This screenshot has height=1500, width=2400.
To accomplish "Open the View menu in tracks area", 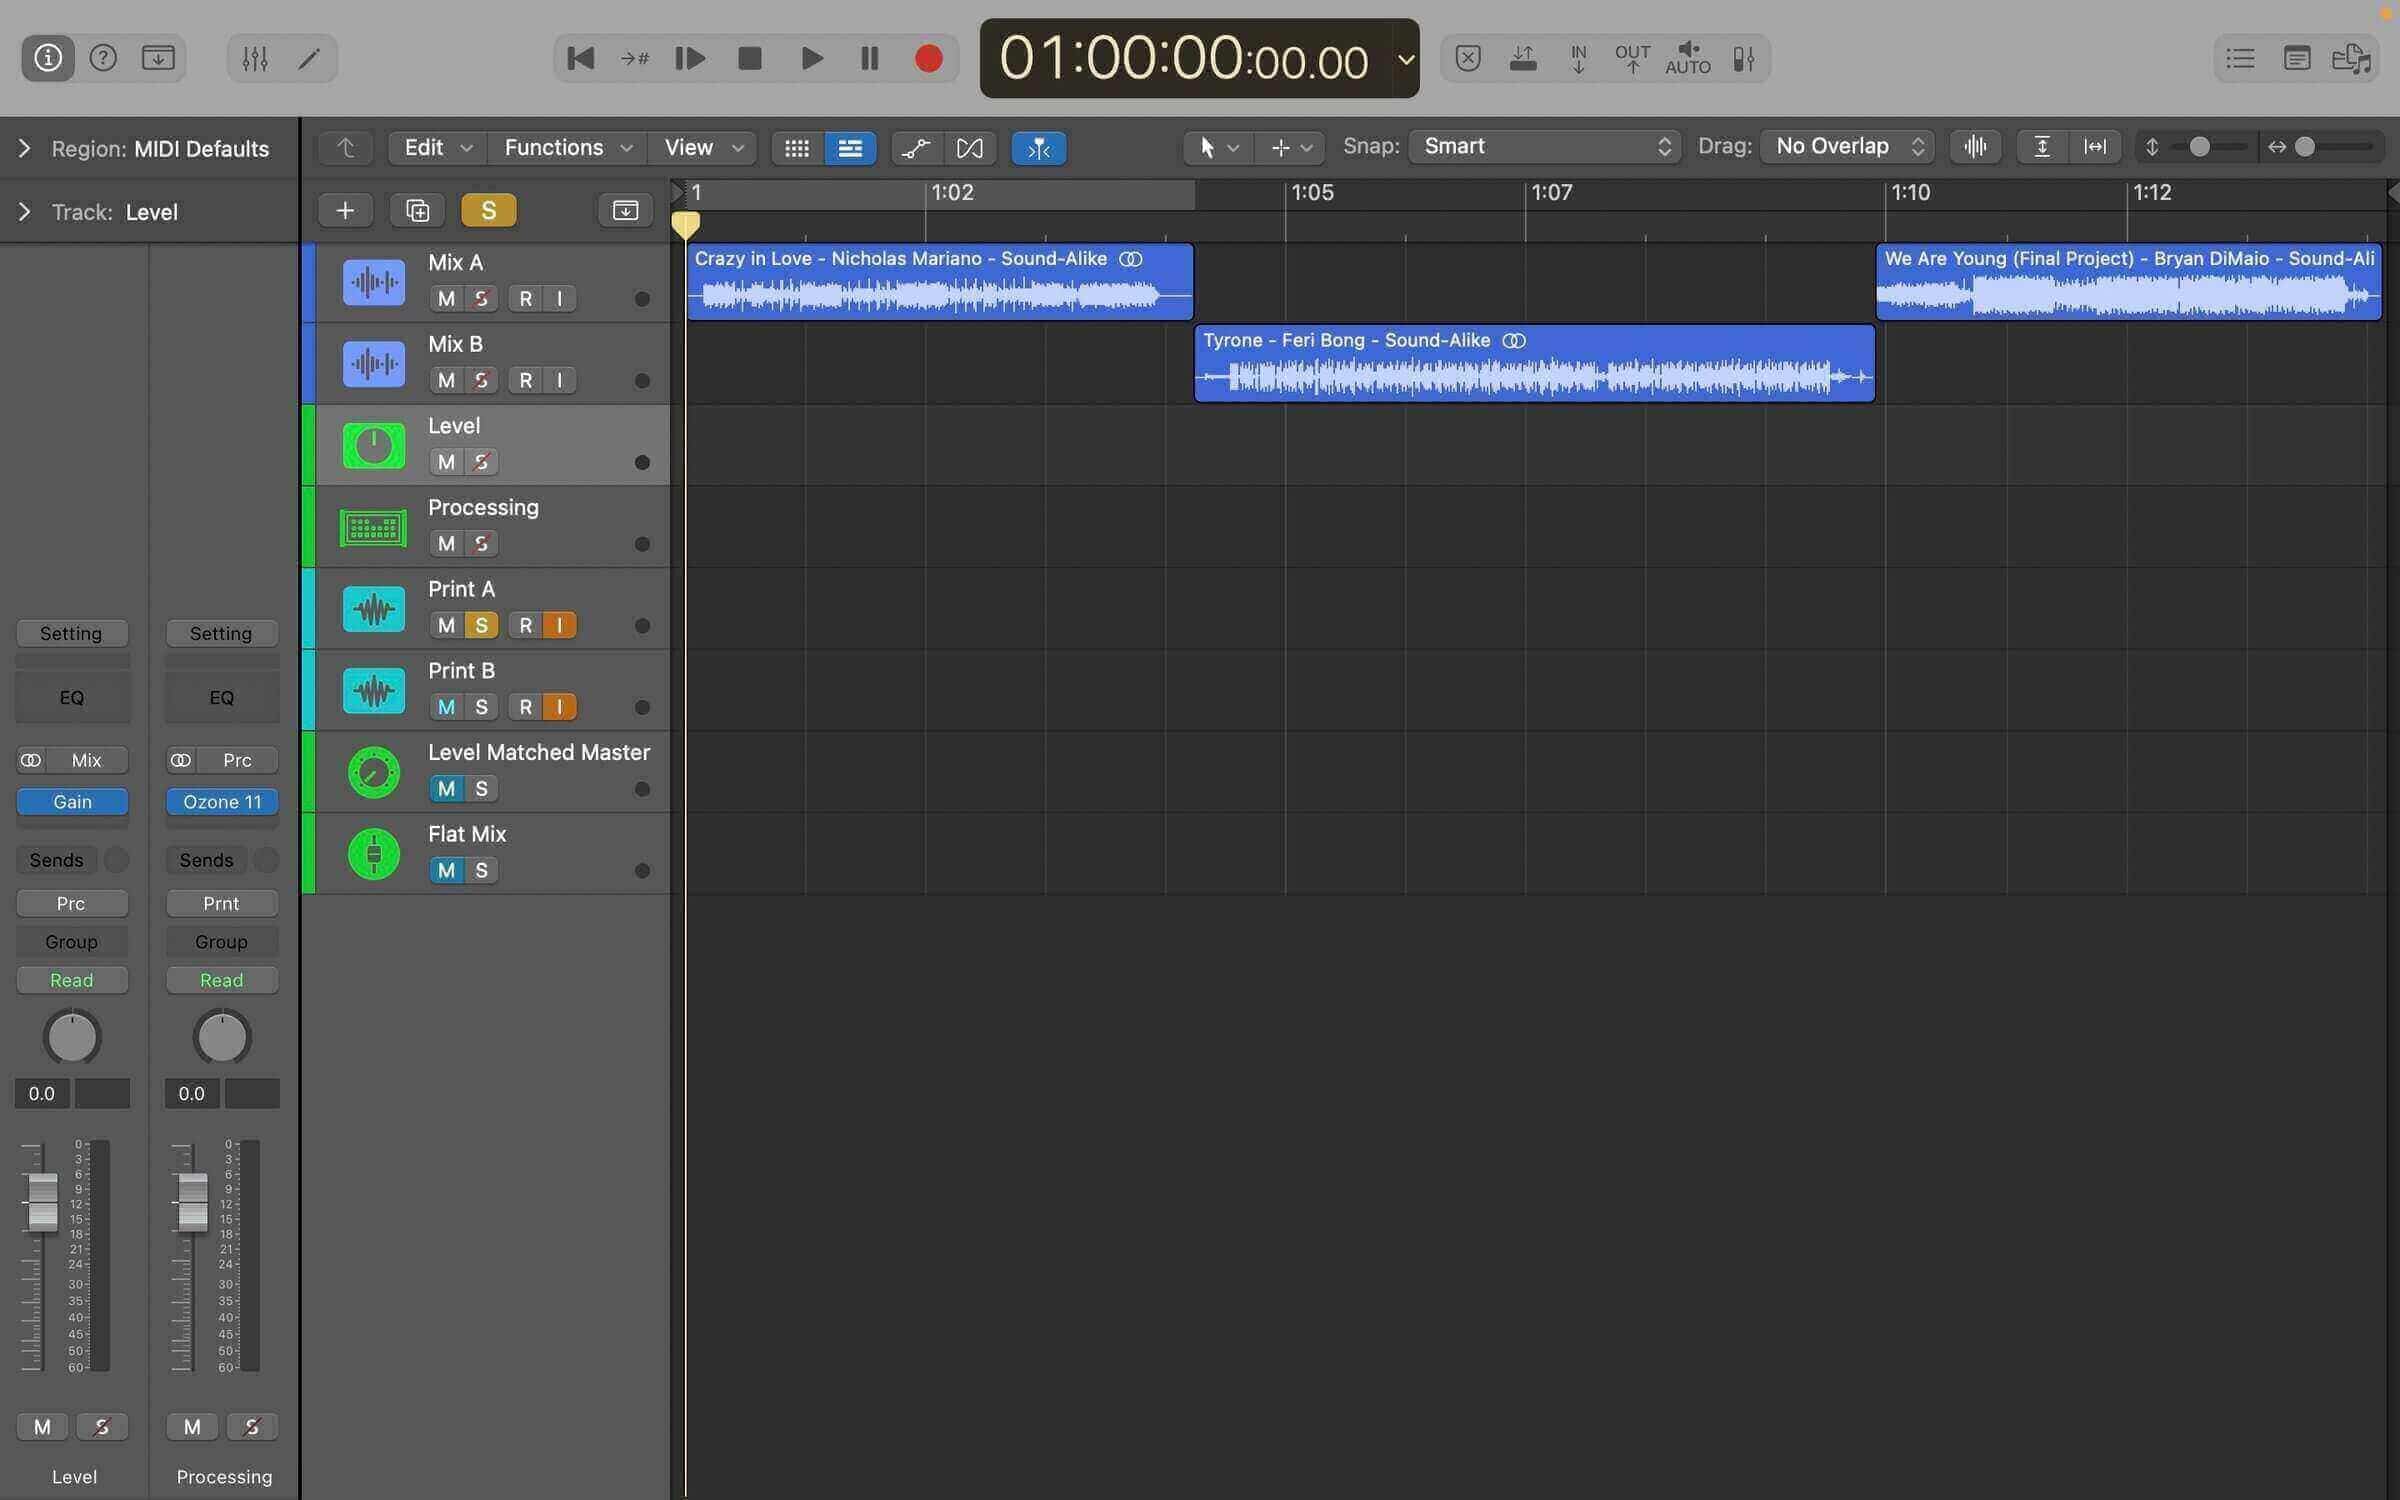I will pyautogui.click(x=703, y=147).
